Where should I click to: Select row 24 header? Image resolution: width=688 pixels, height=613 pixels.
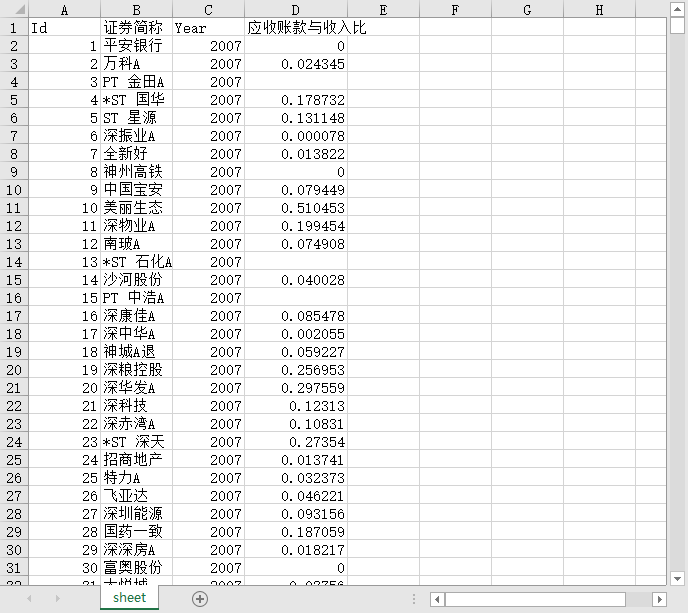point(14,442)
